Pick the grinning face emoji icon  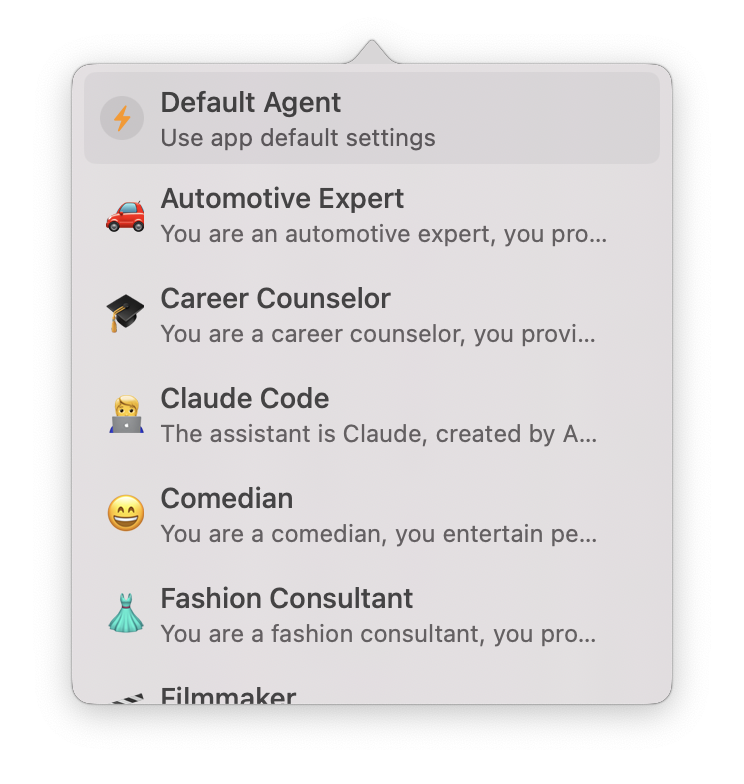click(125, 515)
